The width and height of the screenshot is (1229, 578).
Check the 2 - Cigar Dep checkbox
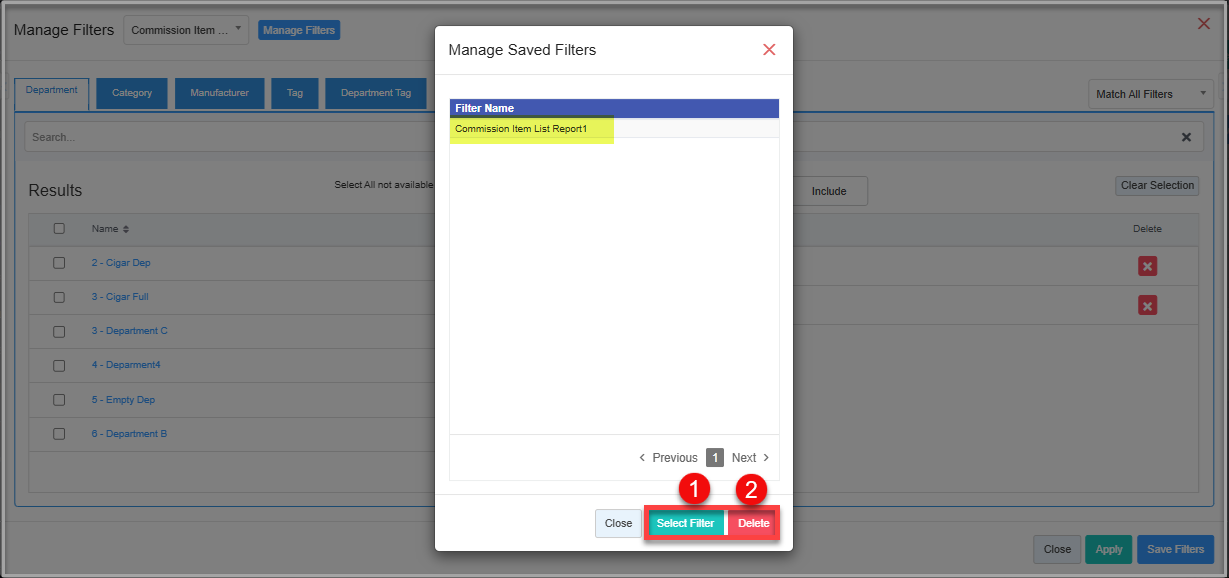59,262
